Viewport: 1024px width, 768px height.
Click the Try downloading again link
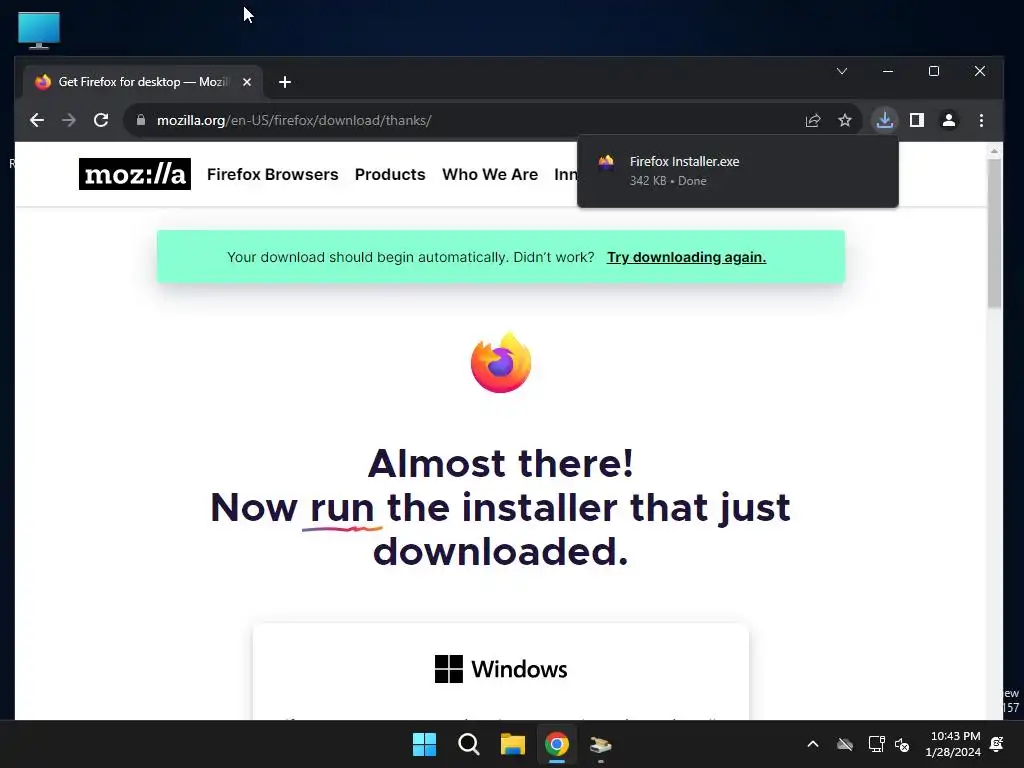tap(686, 257)
